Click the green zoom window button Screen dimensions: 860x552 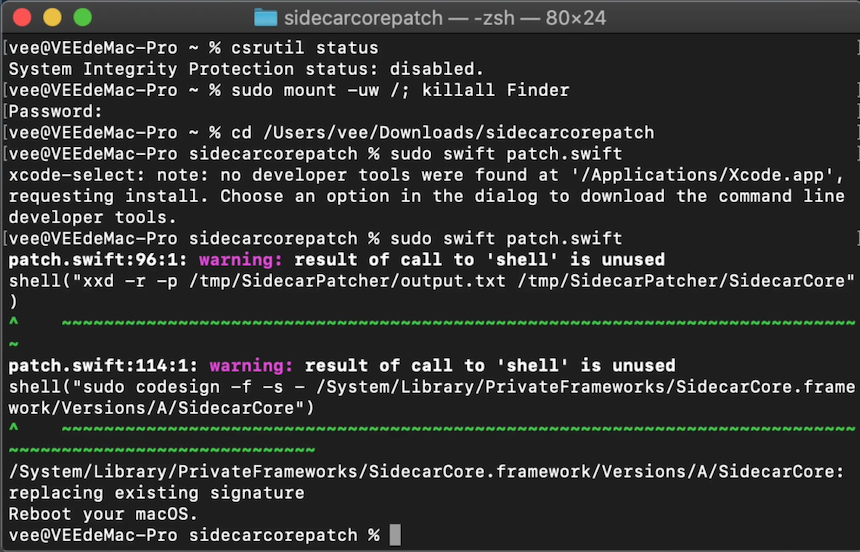(83, 17)
